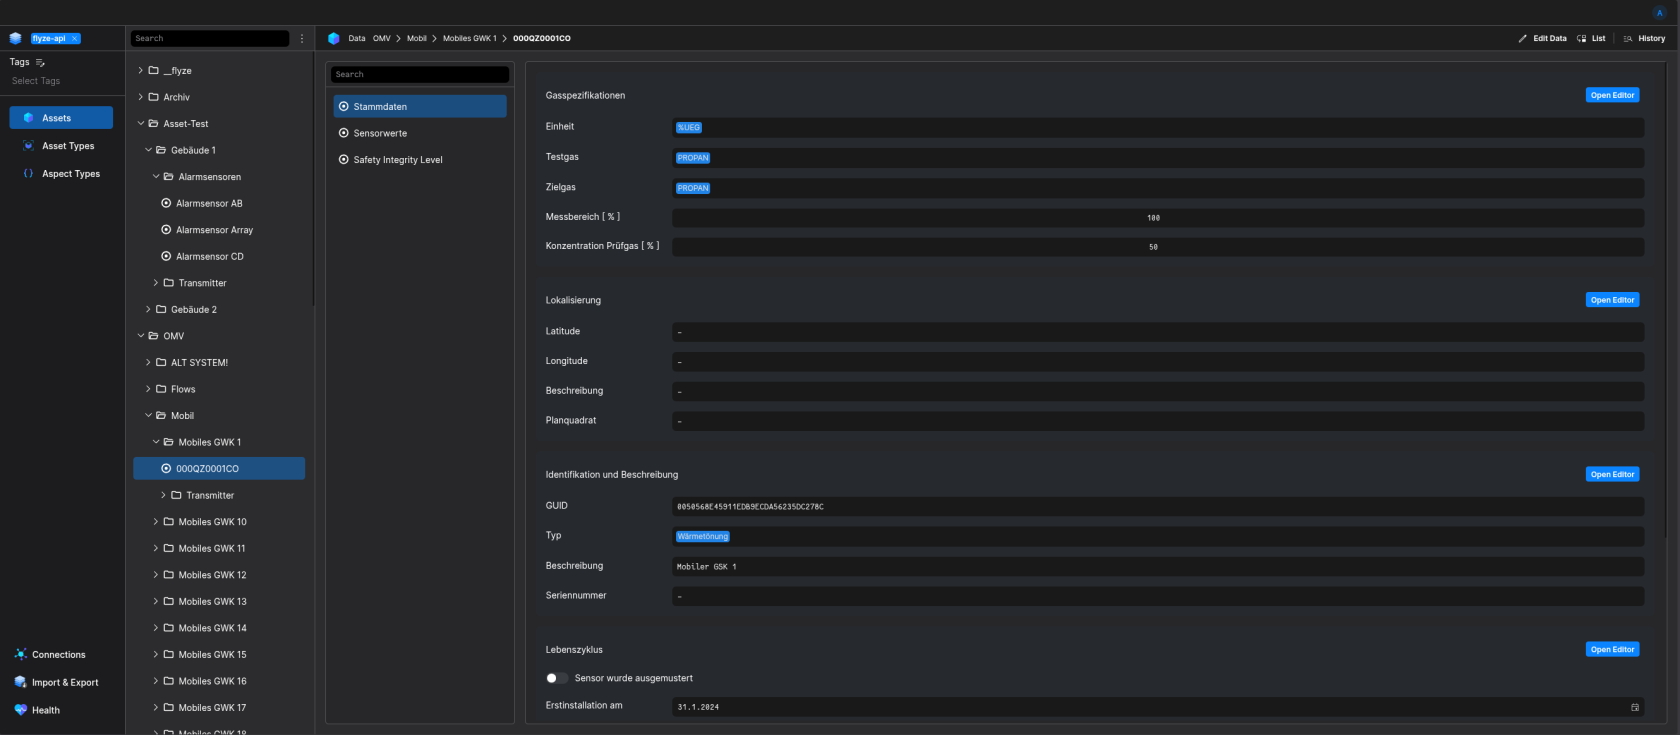
Task: Click the Connections icon in sidebar
Action: (x=21, y=654)
